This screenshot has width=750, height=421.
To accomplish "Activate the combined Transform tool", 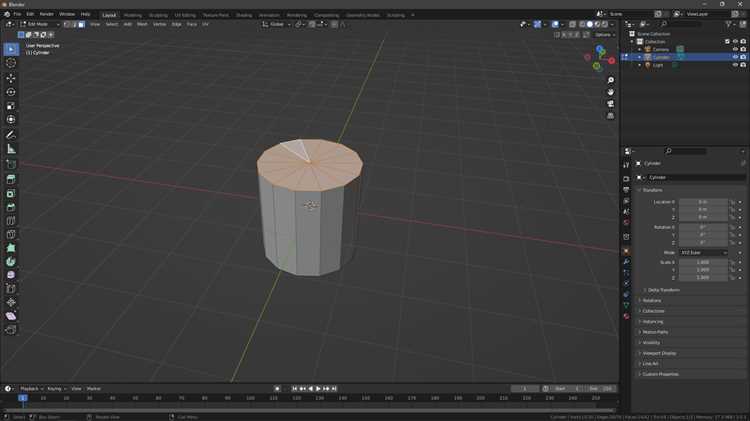I will click(11, 119).
